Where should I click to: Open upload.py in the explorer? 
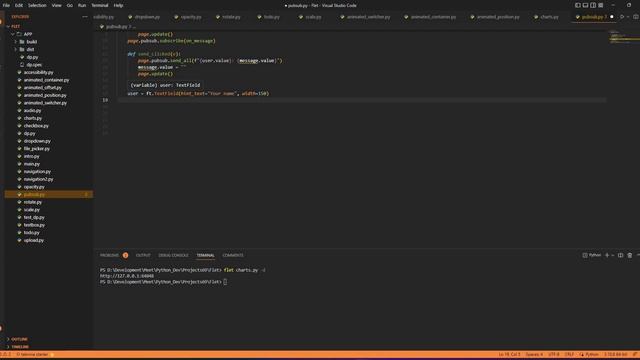click(x=33, y=240)
